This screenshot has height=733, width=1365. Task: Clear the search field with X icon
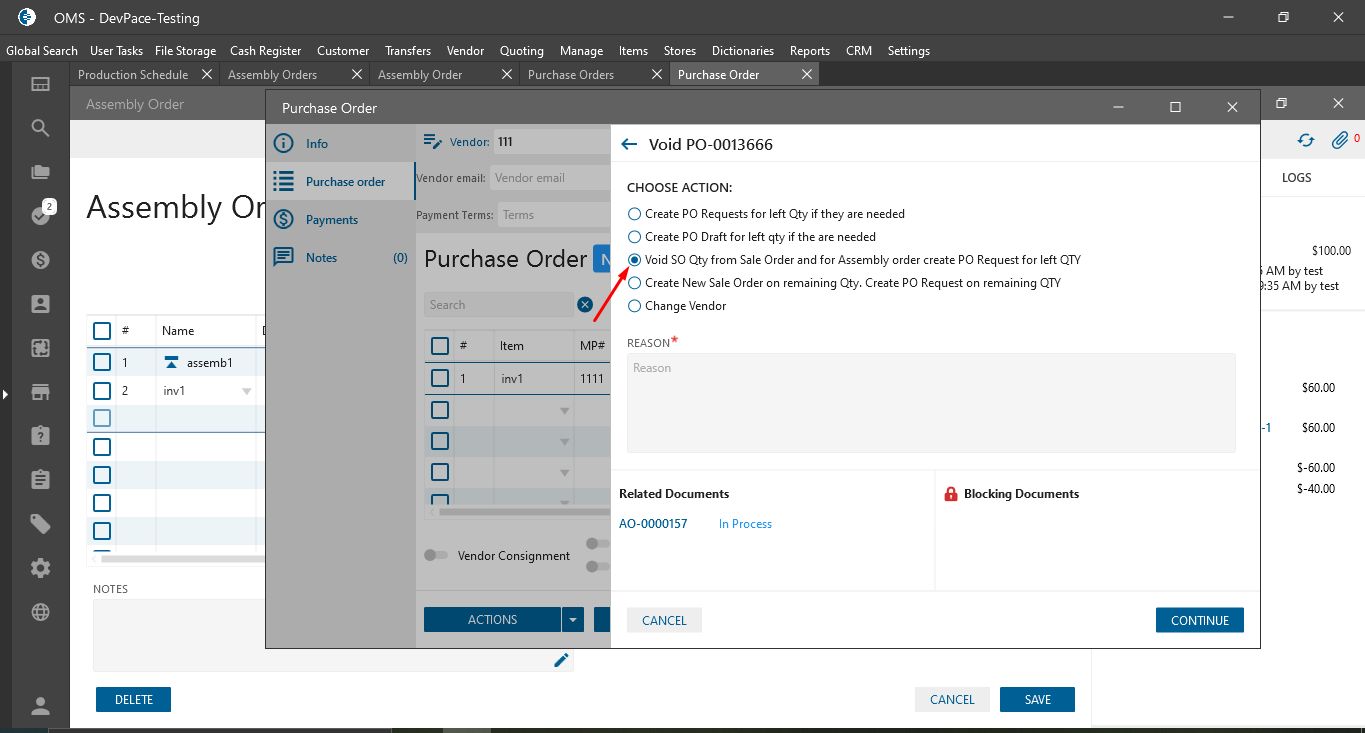point(585,305)
